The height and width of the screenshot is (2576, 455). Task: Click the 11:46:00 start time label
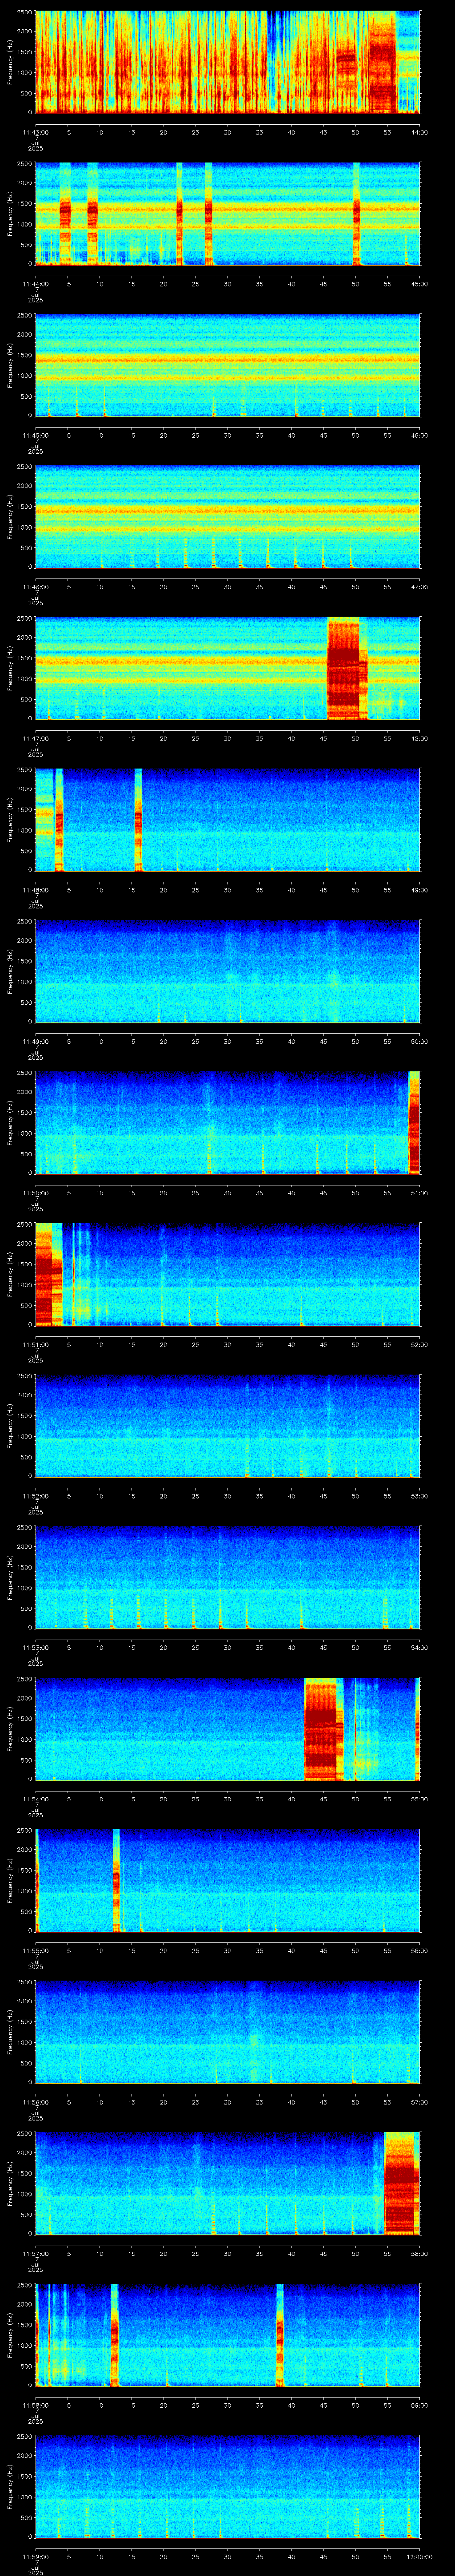pos(35,586)
